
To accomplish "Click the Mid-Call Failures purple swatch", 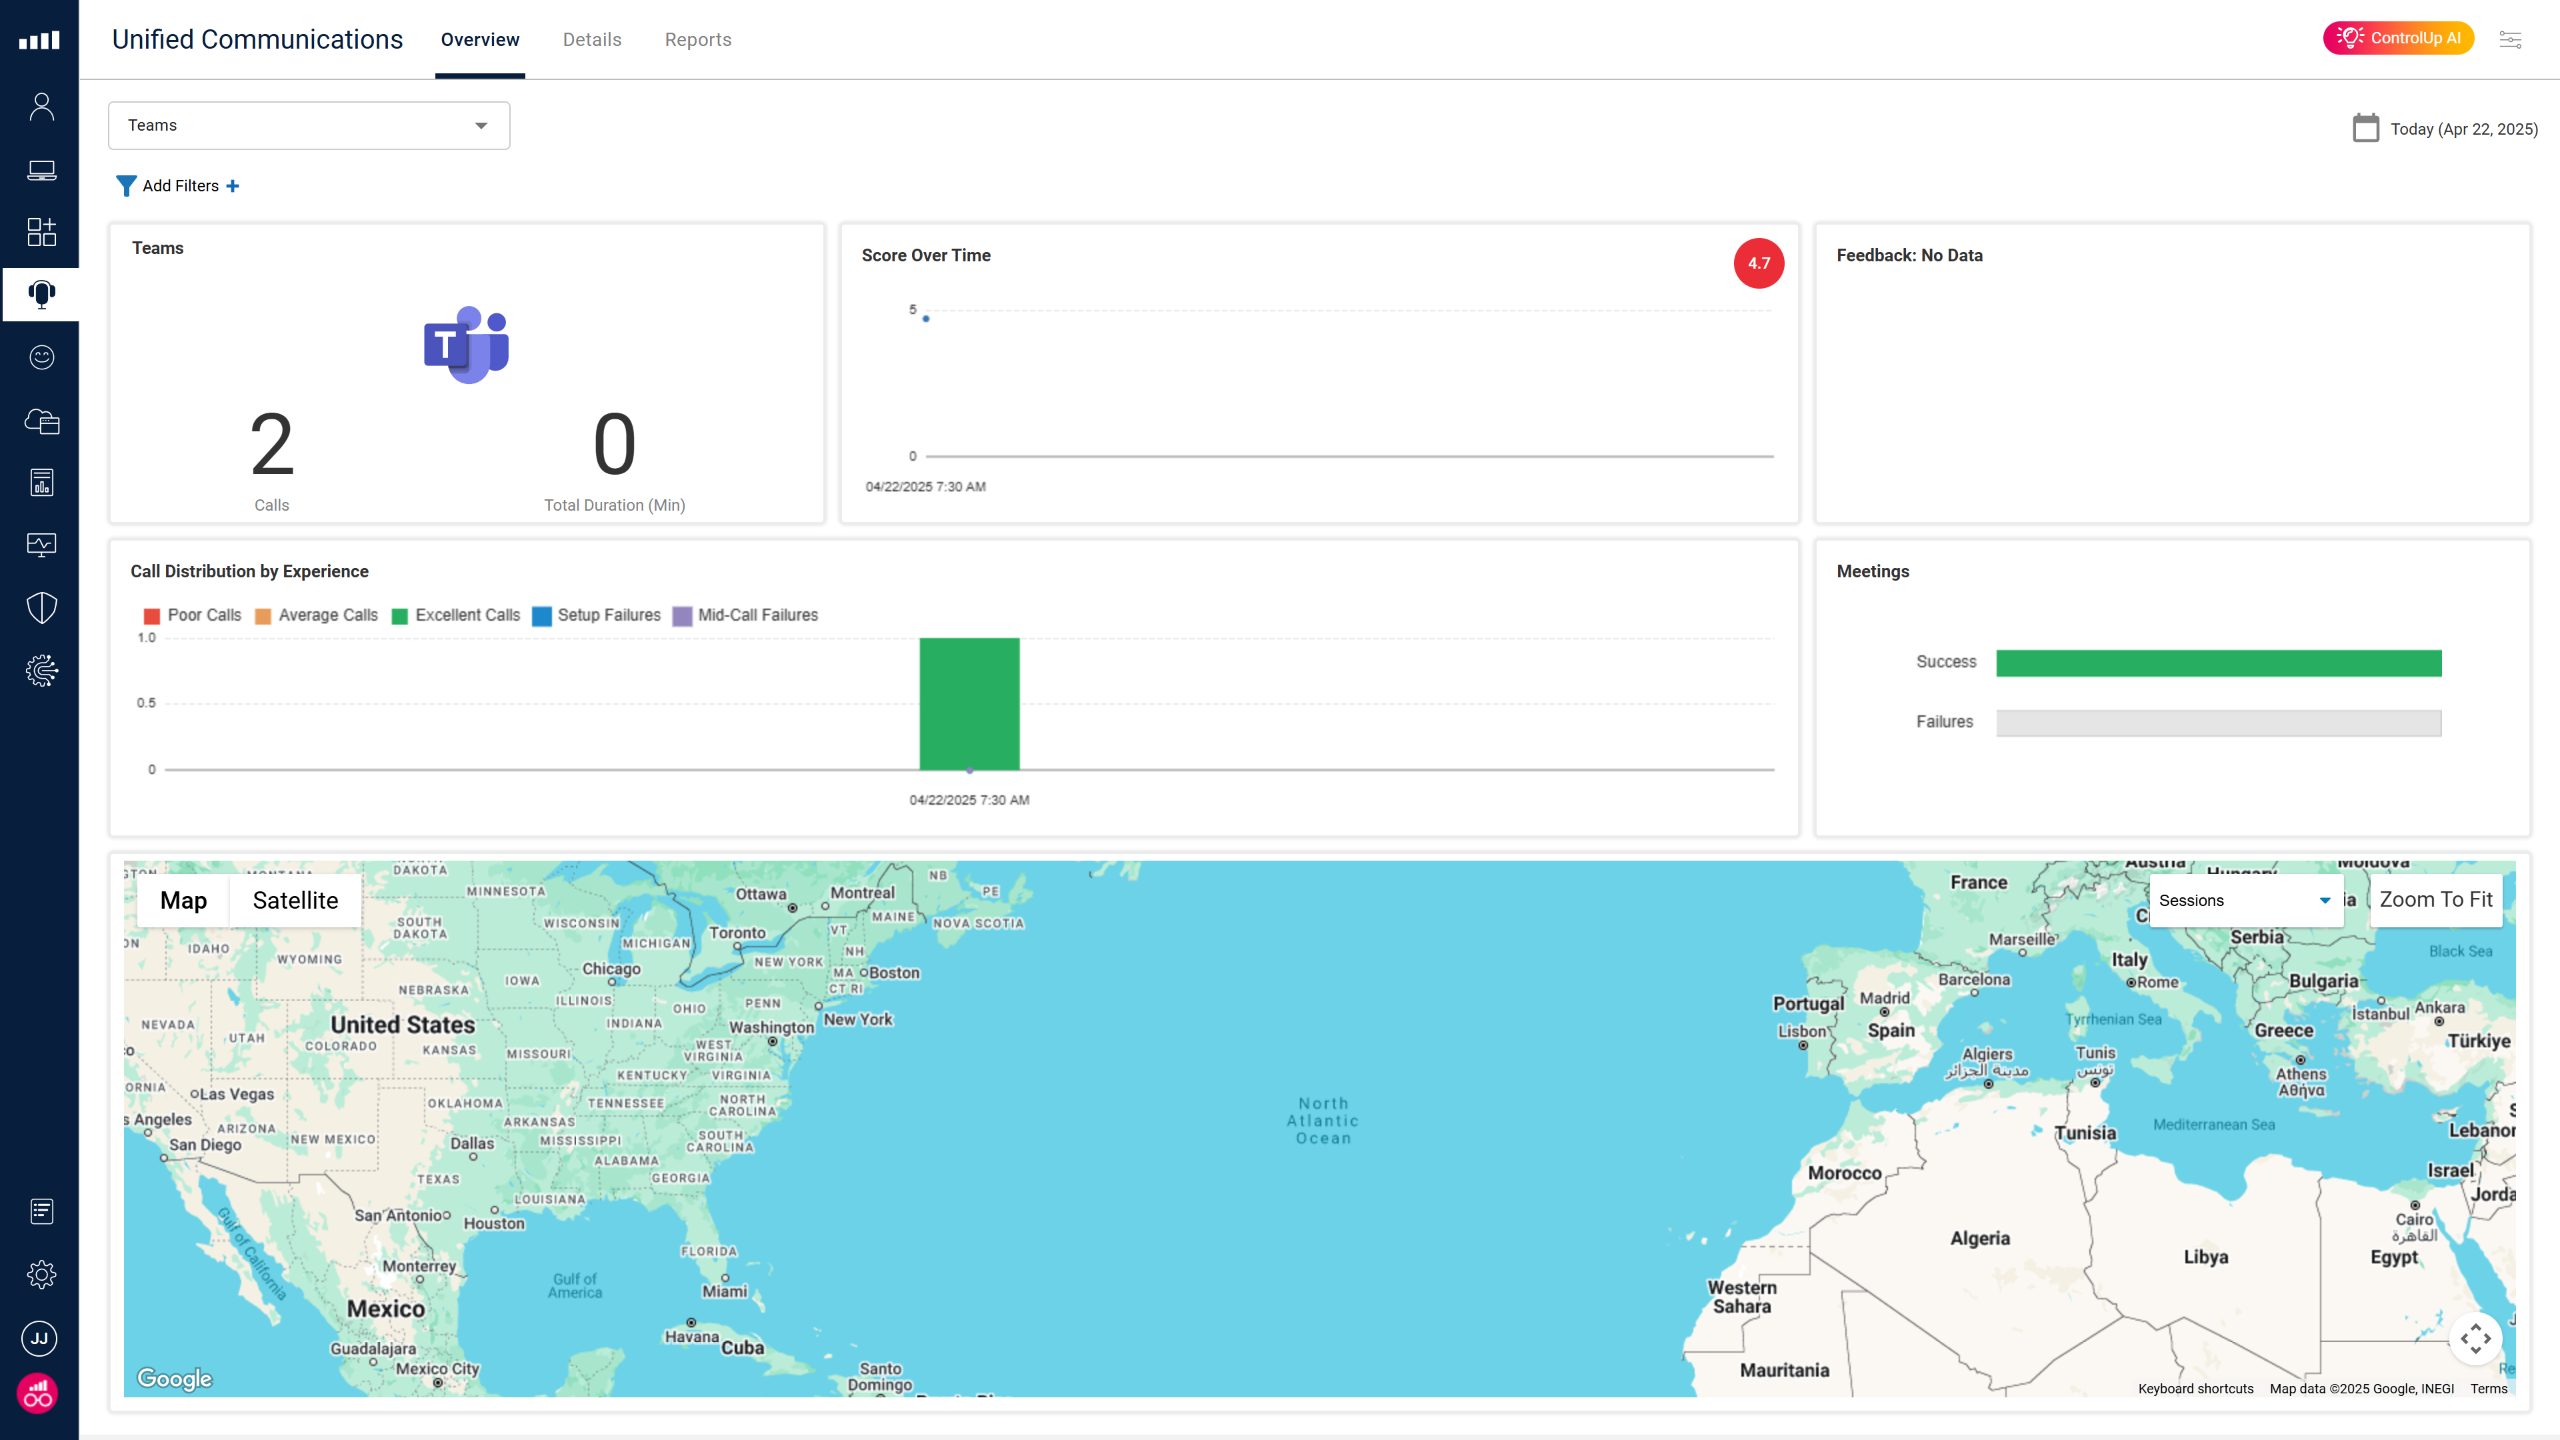I will point(682,616).
